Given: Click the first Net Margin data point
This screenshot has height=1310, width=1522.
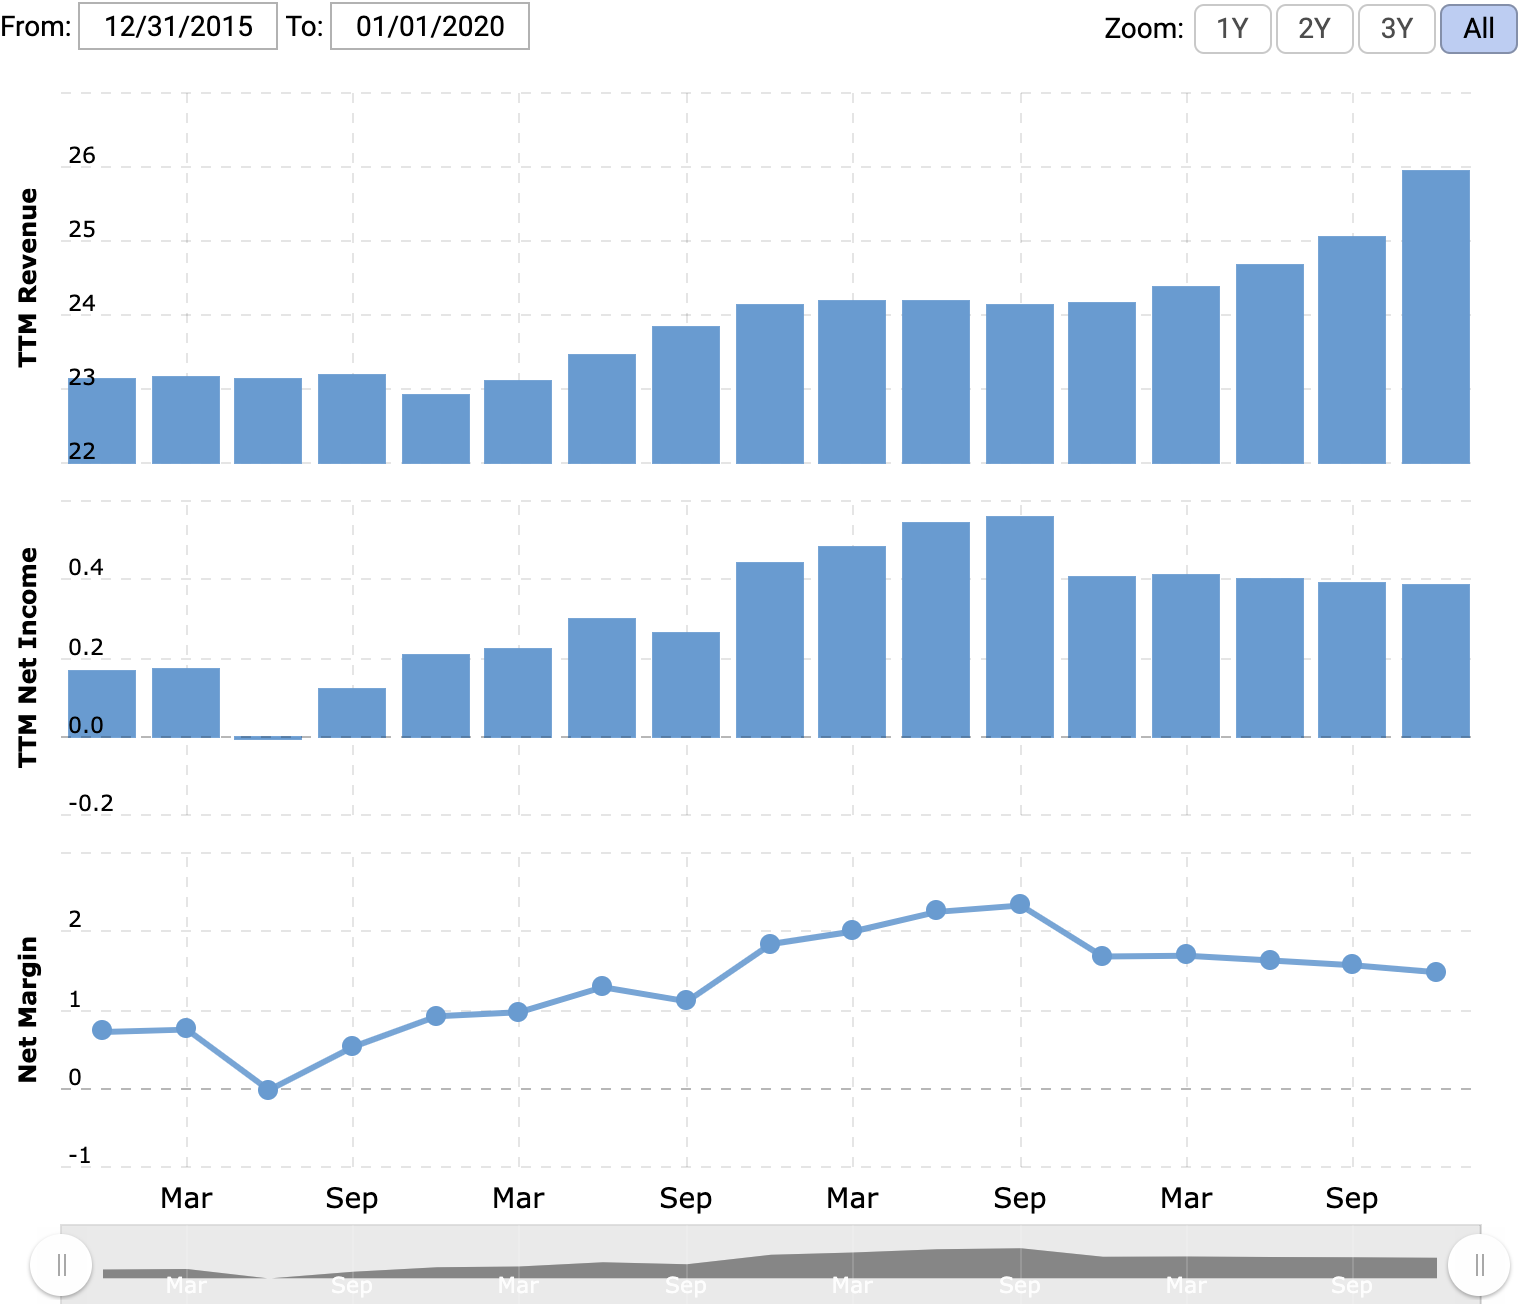Looking at the screenshot, I should [102, 1030].
